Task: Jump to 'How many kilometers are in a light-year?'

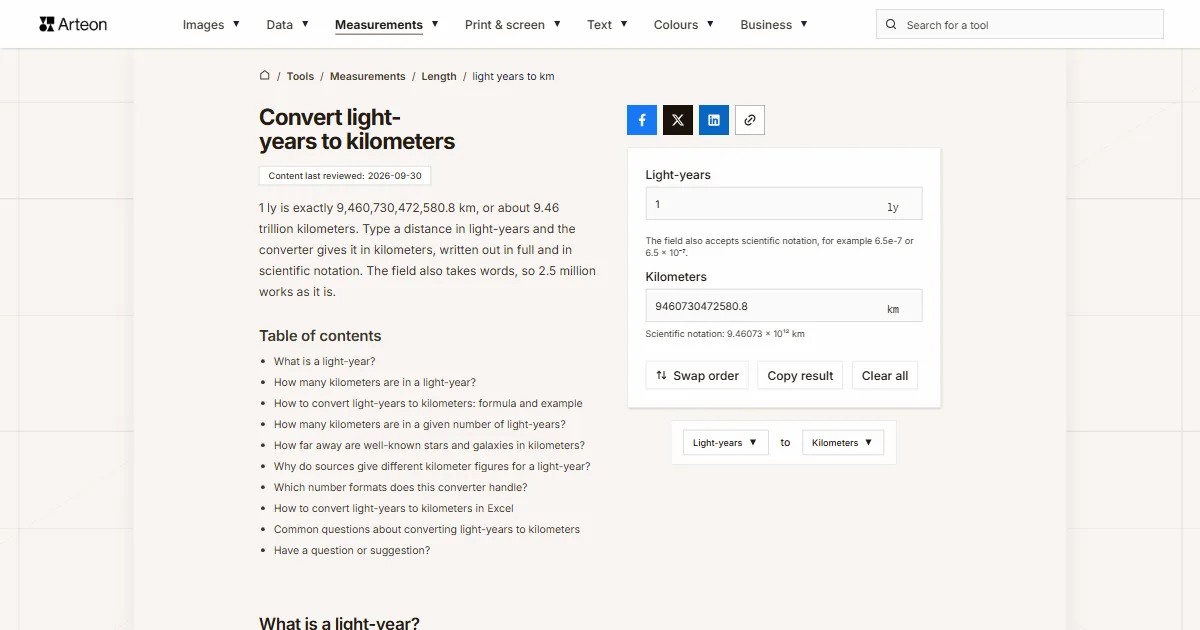Action: point(375,382)
